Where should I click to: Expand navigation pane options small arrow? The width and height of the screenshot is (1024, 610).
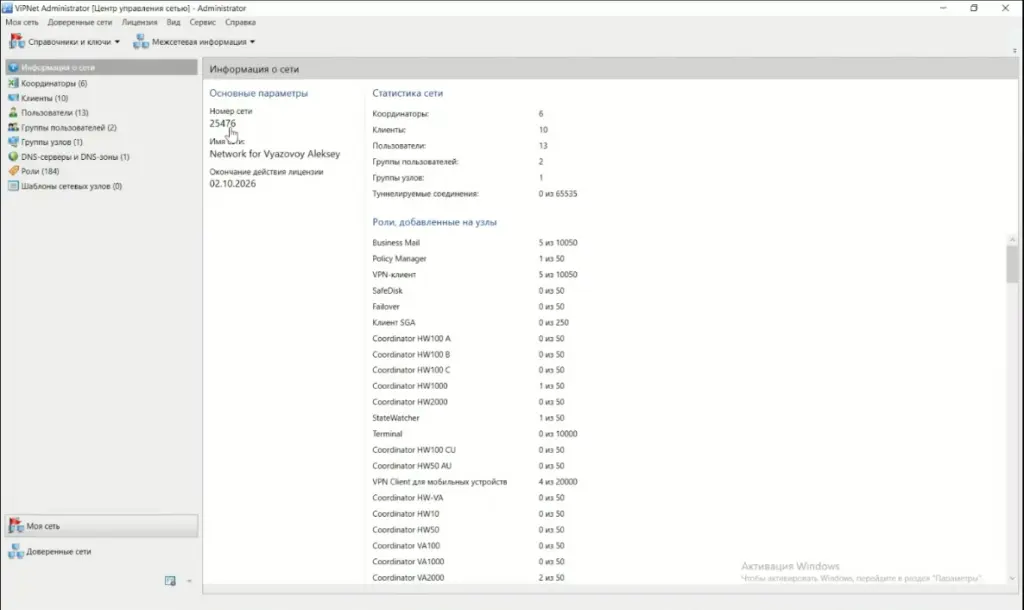pyautogui.click(x=189, y=581)
